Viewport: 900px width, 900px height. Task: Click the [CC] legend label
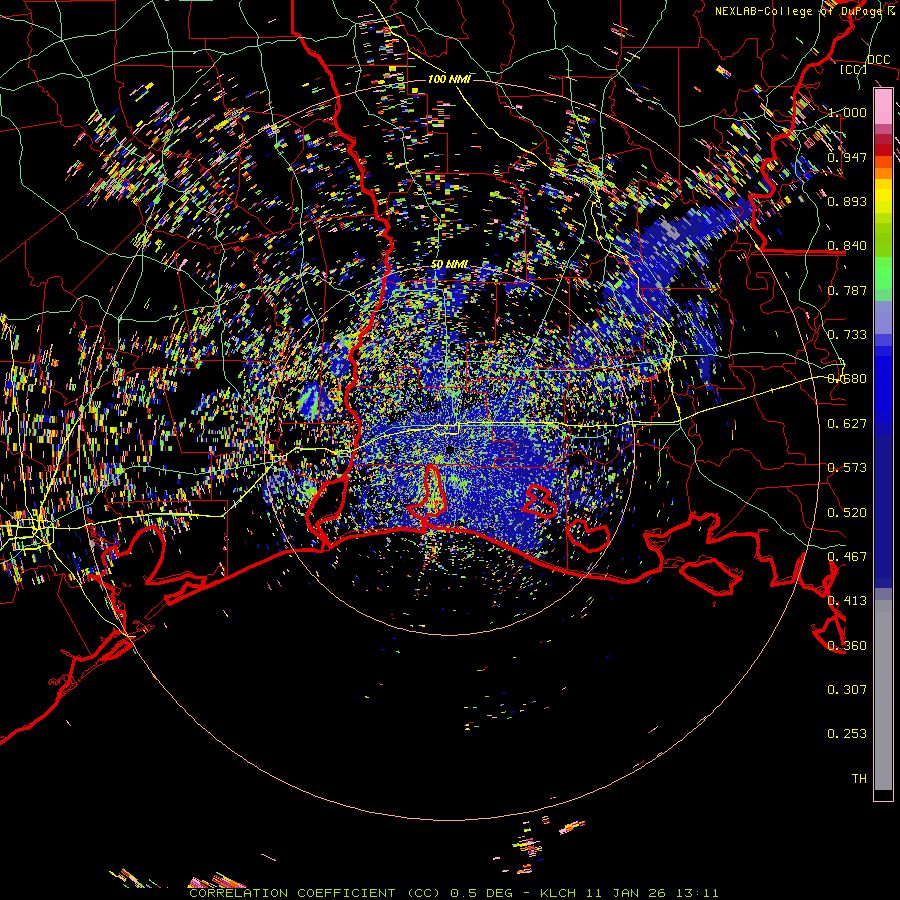[x=854, y=69]
